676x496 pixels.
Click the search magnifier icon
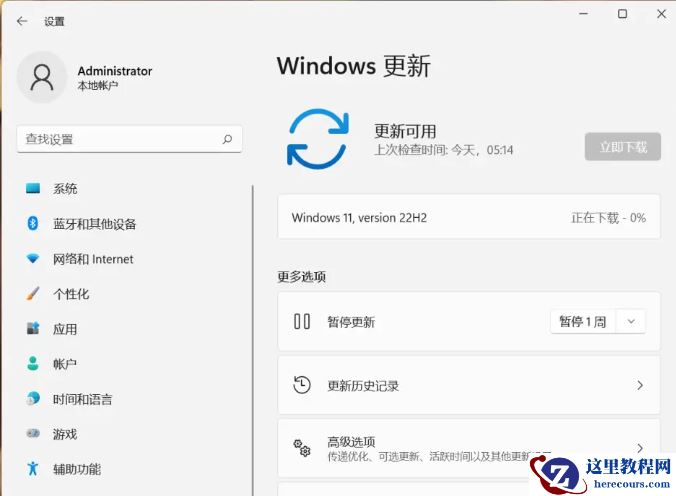pos(227,139)
